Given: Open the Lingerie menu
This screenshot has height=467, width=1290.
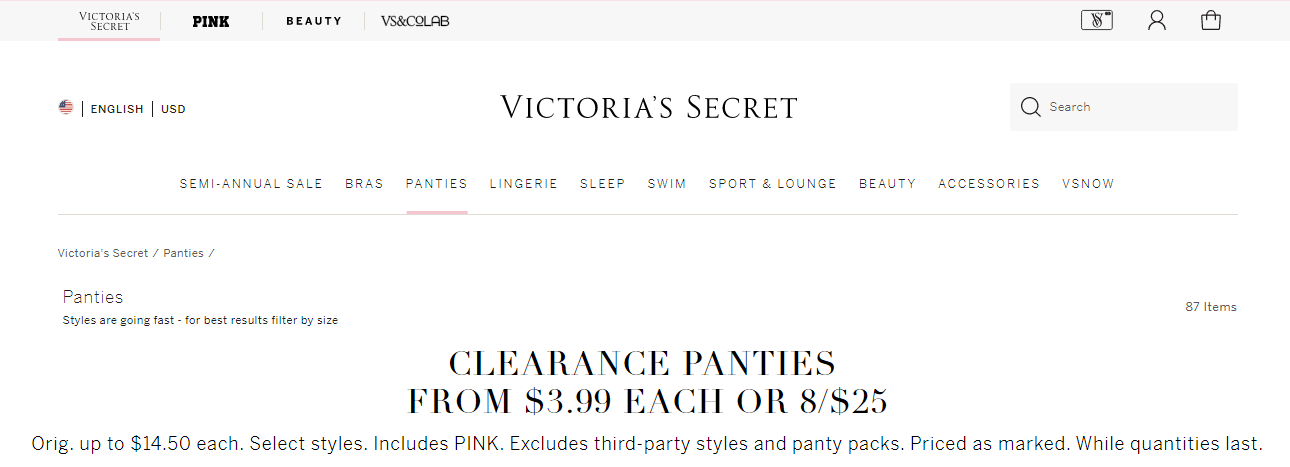Looking at the screenshot, I should pyautogui.click(x=524, y=184).
